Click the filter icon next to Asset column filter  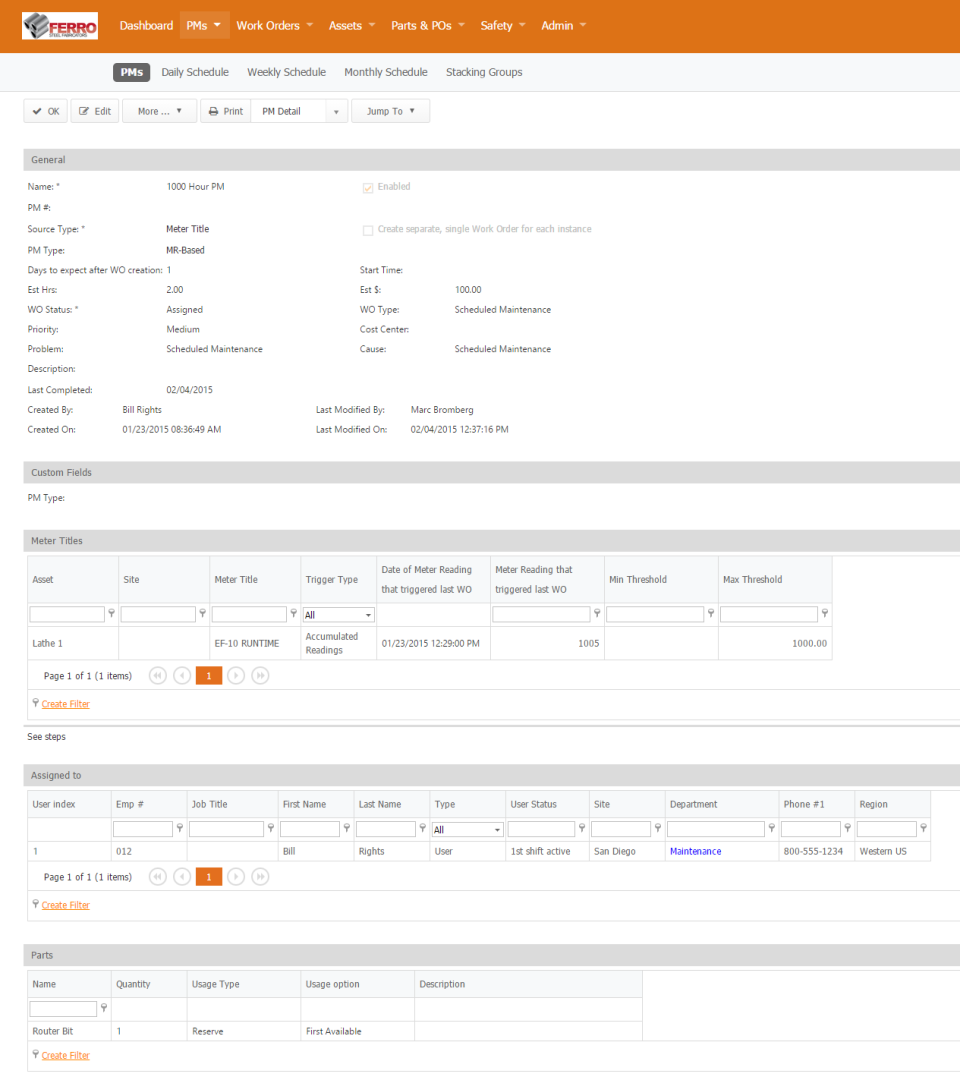112,613
